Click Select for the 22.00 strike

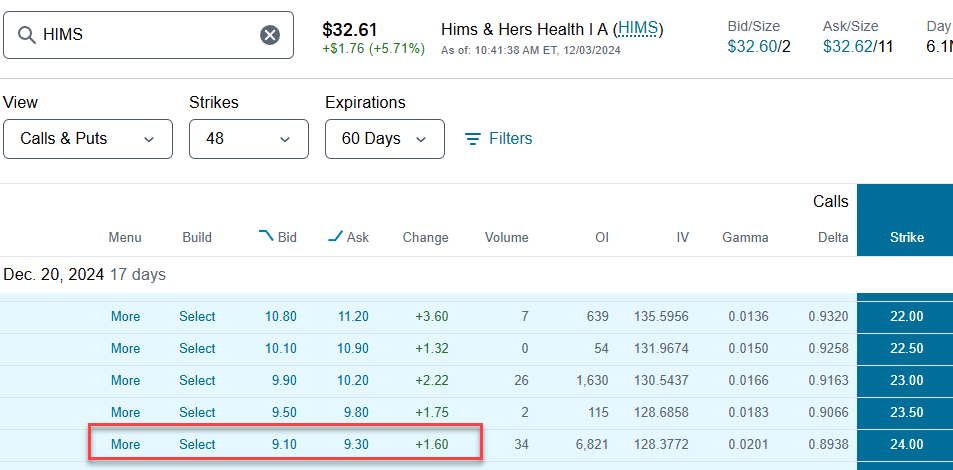pyautogui.click(x=197, y=317)
